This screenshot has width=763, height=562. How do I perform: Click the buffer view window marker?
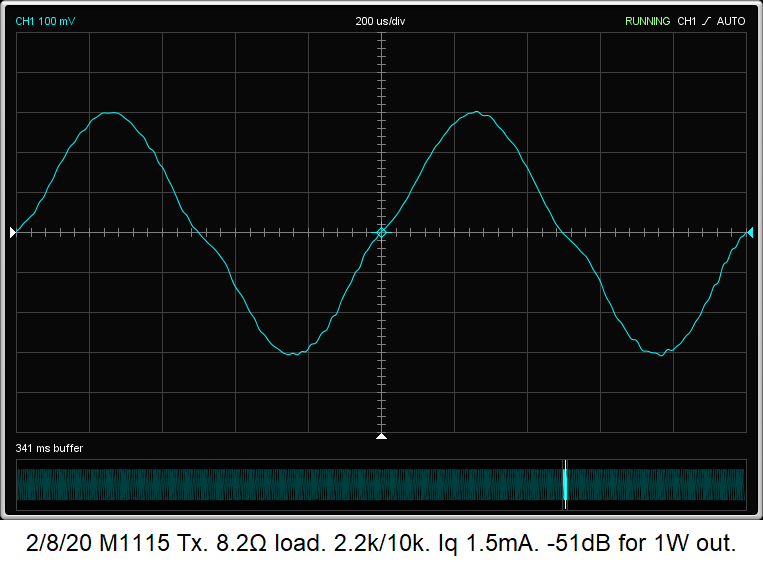click(x=565, y=485)
